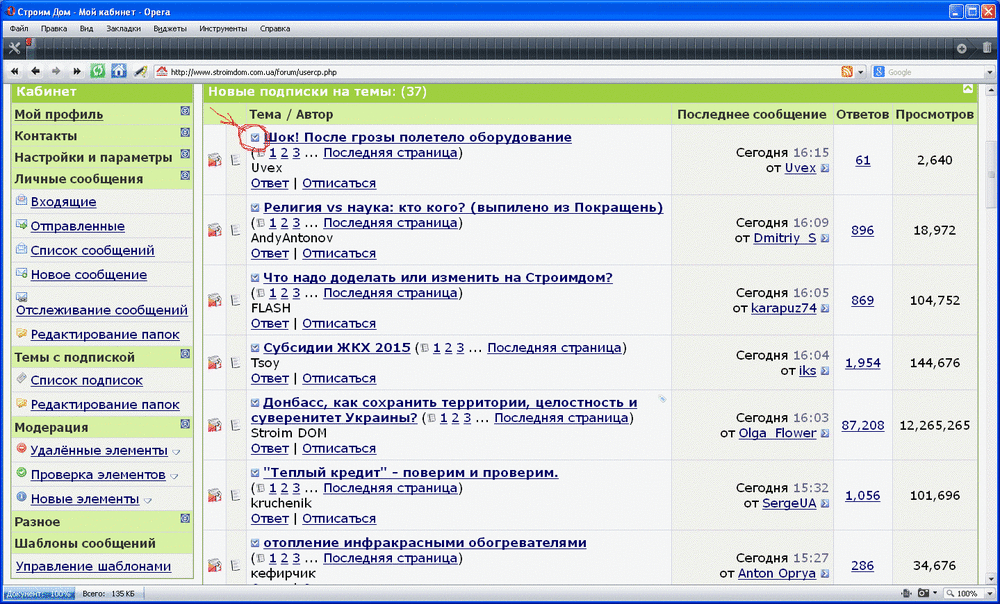The height and width of the screenshot is (604, 1000).
Task: Open Uvex profile via the arrow icon
Action: tap(825, 168)
